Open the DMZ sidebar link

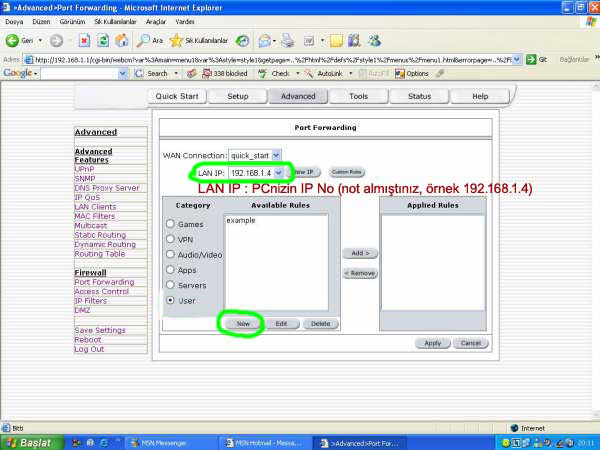[x=82, y=310]
